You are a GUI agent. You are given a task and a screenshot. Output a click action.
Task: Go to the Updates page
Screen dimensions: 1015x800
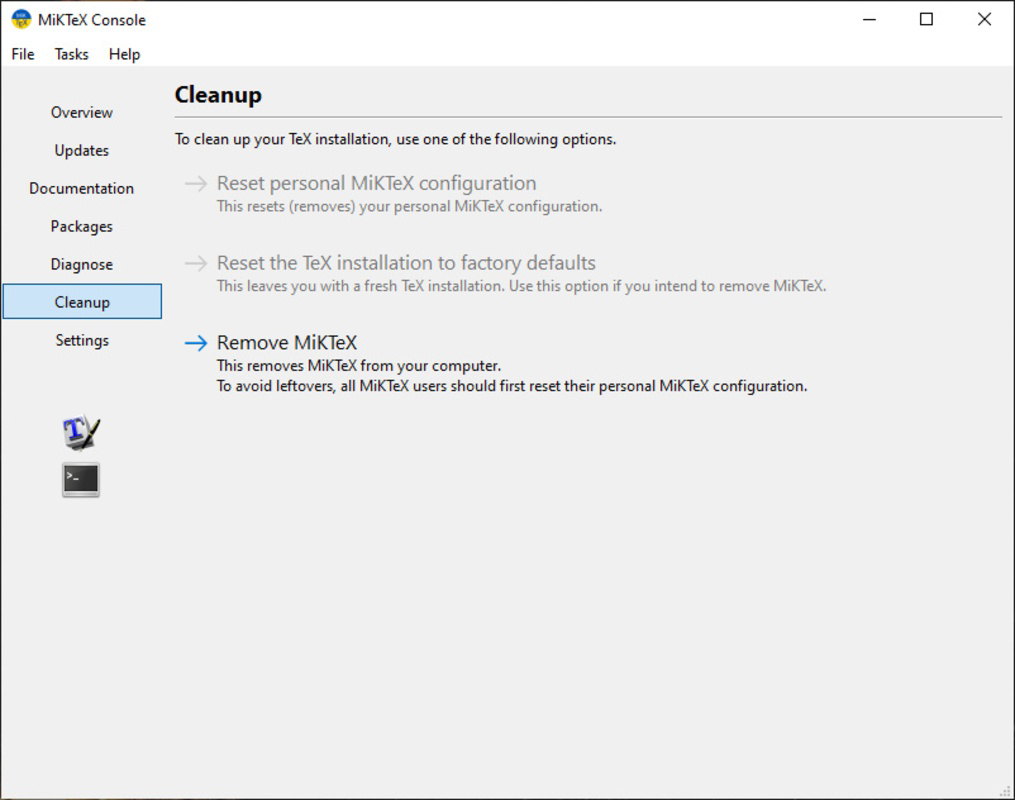82,150
